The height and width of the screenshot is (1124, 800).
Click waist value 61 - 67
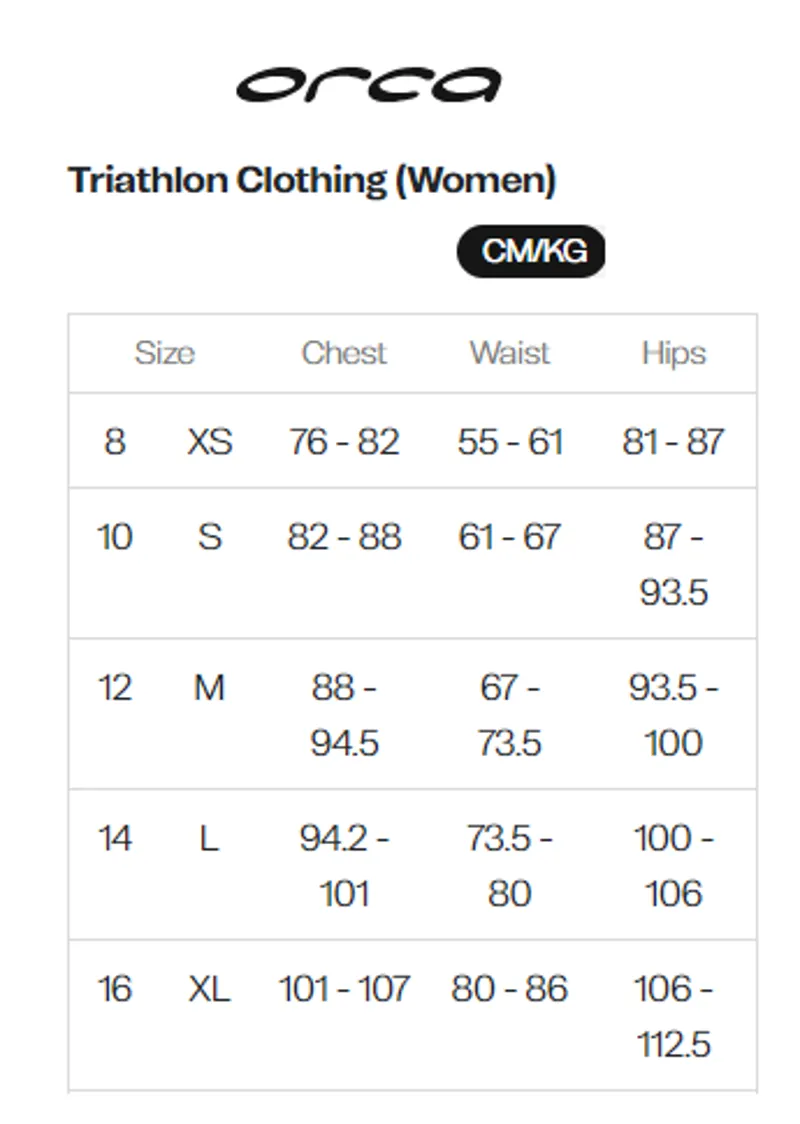(x=510, y=537)
